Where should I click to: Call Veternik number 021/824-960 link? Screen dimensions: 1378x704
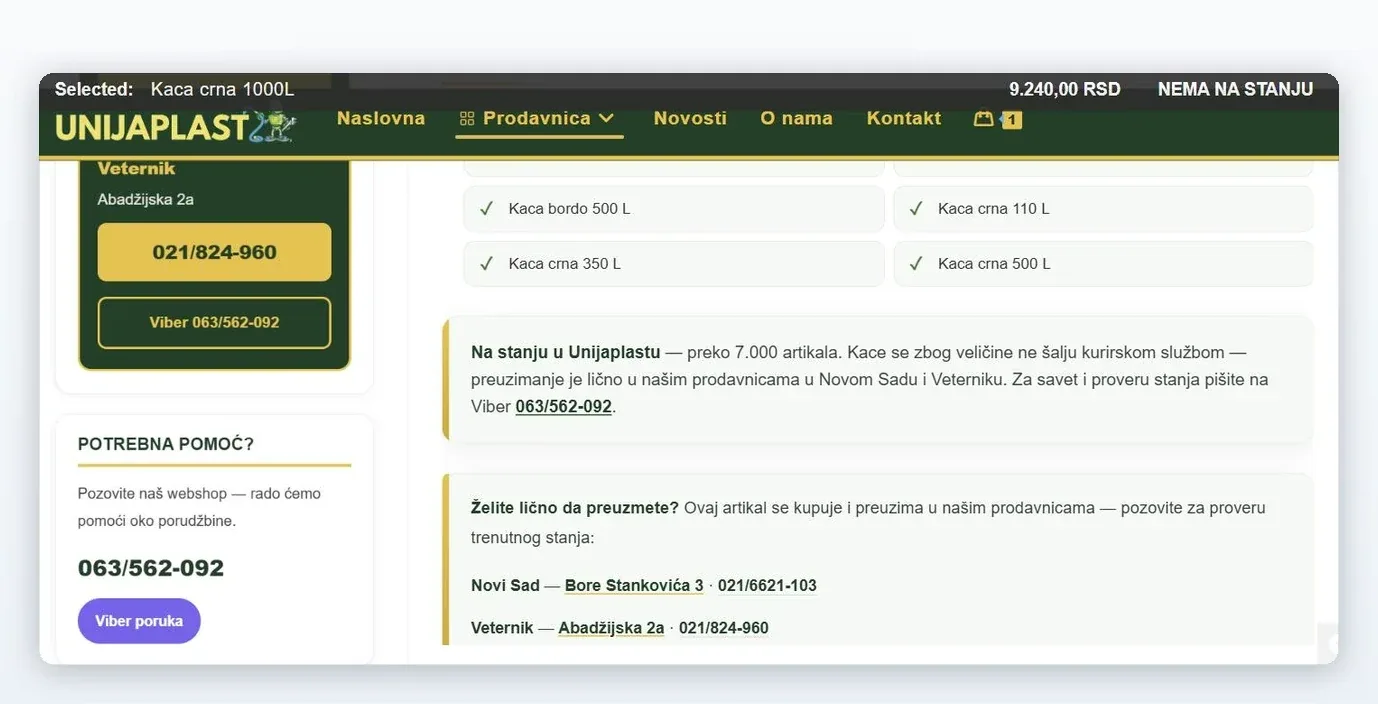(x=724, y=628)
